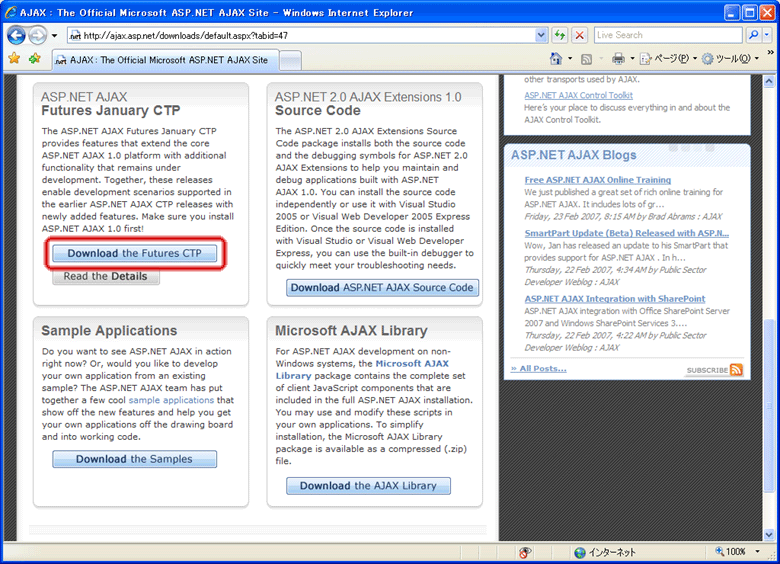Open ASP.NET AJAX Integration with SharePoint post
Image resolution: width=780 pixels, height=564 pixels.
coord(615,299)
